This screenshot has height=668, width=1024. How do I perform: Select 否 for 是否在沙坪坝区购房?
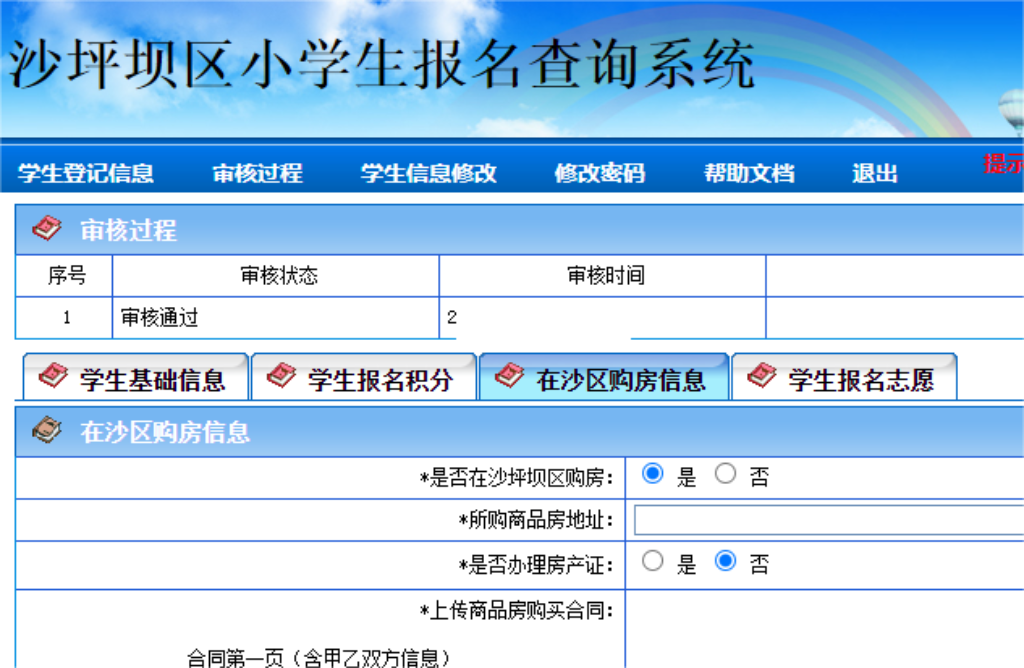tap(726, 473)
